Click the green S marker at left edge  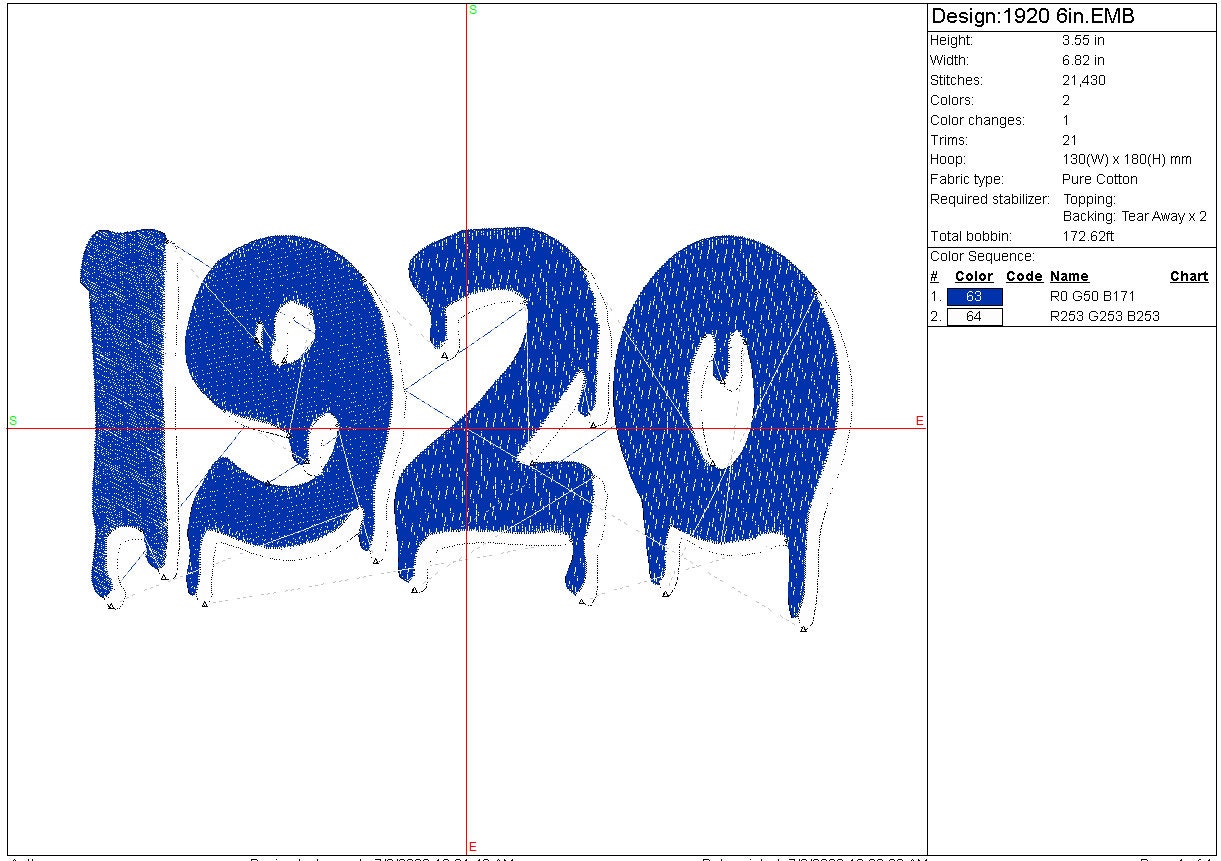pyautogui.click(x=13, y=421)
